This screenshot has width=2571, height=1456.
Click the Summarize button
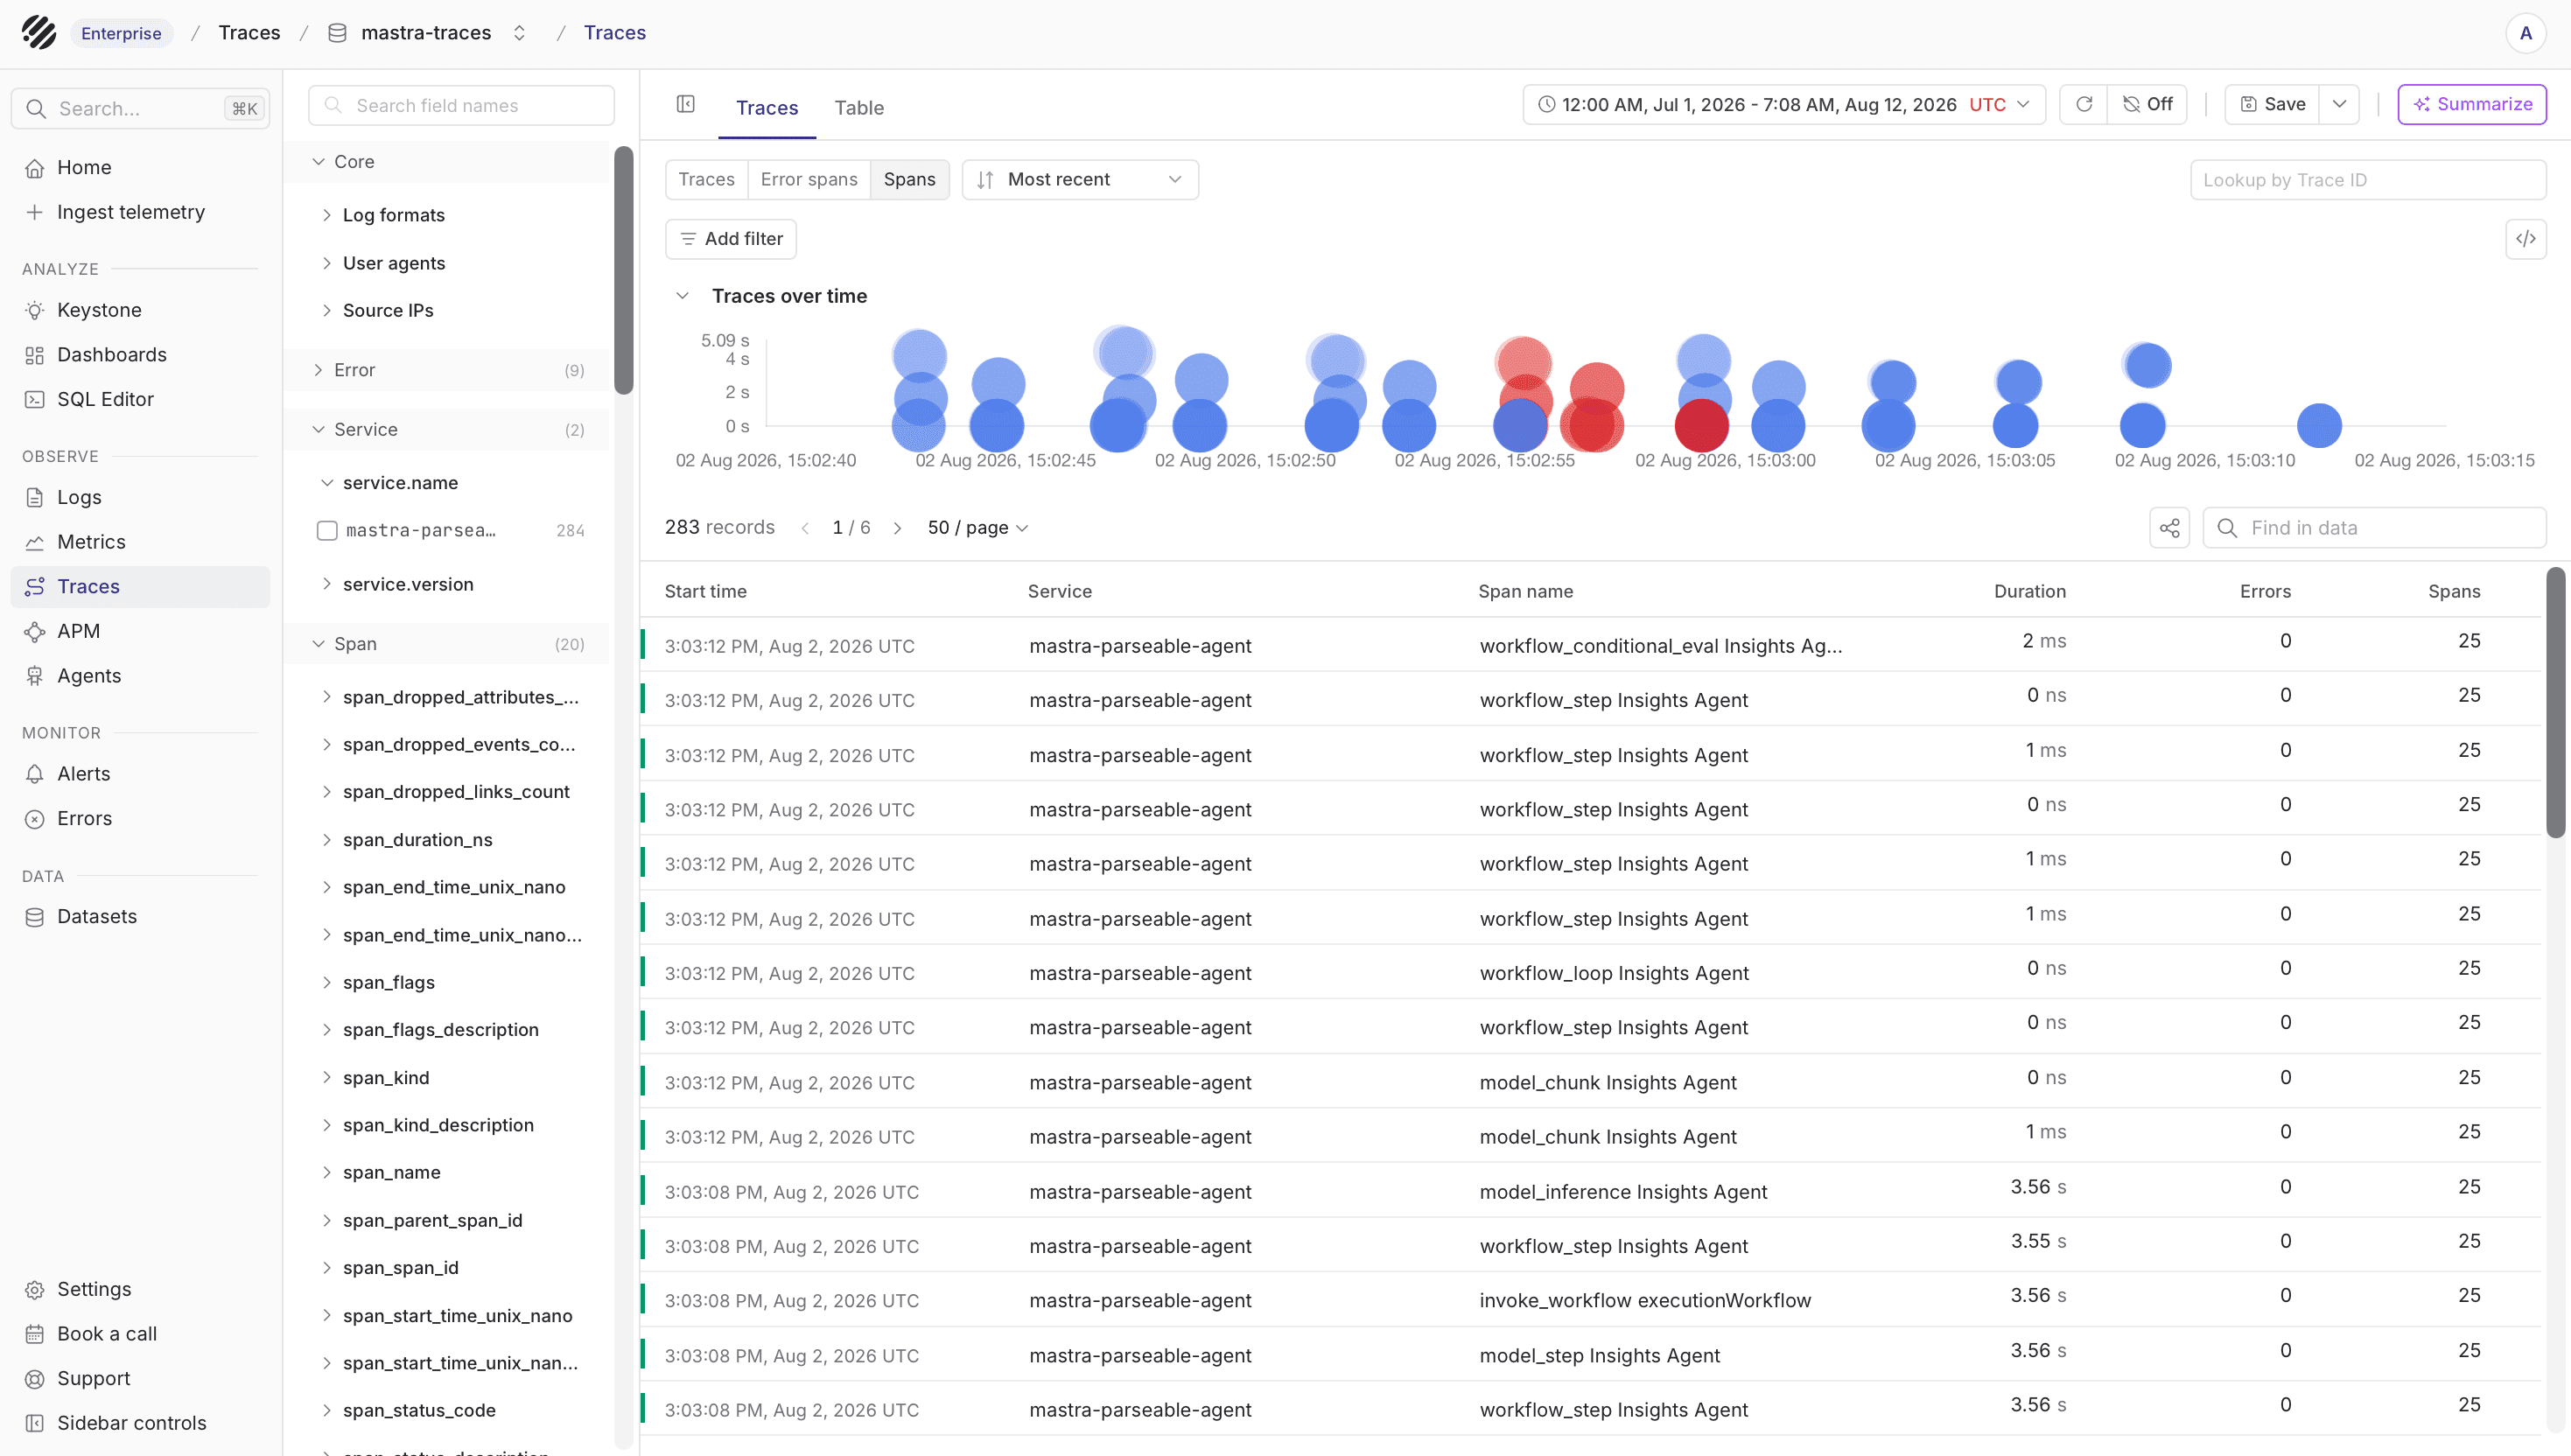coord(2471,104)
